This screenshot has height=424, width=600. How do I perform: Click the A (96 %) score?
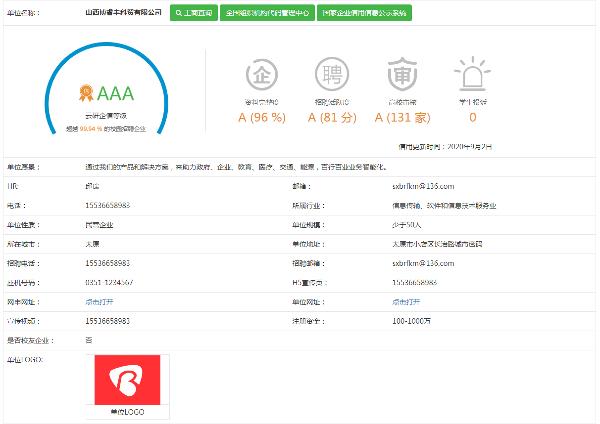click(261, 117)
